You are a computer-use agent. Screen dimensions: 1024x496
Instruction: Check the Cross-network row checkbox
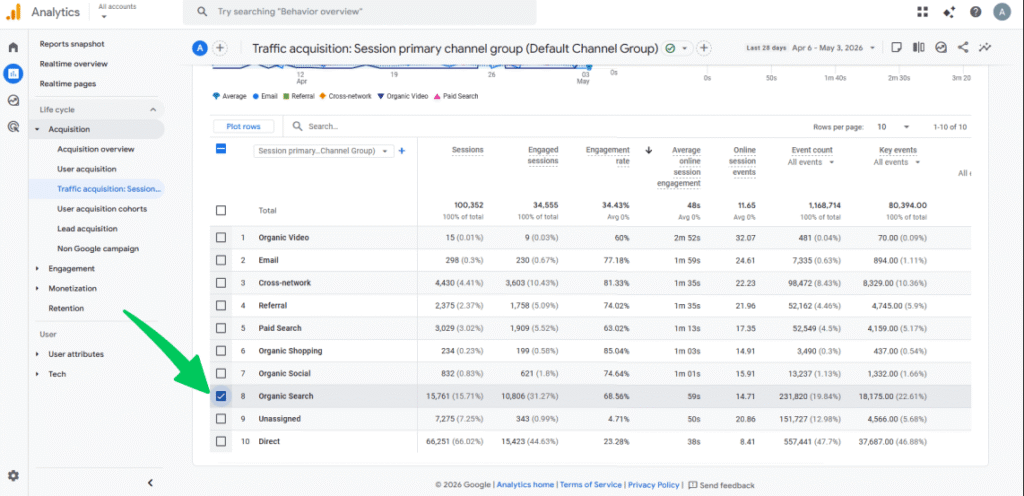[221, 283]
